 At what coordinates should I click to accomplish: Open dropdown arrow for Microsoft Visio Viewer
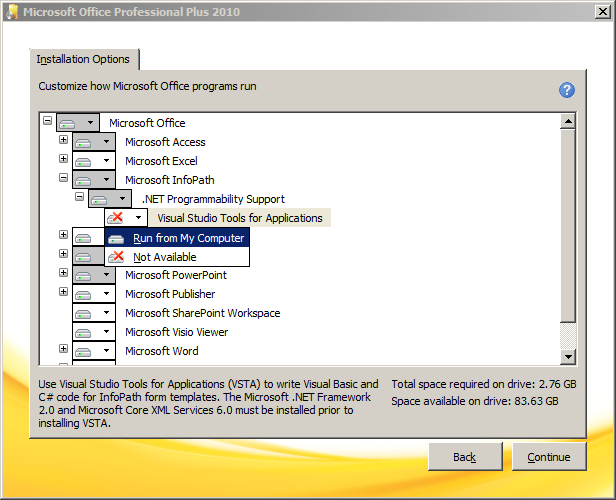pos(106,332)
